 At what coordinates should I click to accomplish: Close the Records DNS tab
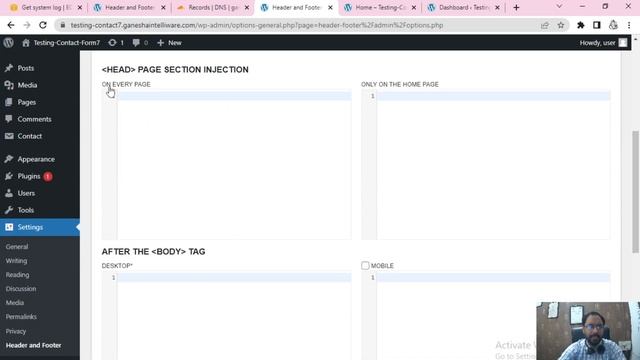pos(247,7)
